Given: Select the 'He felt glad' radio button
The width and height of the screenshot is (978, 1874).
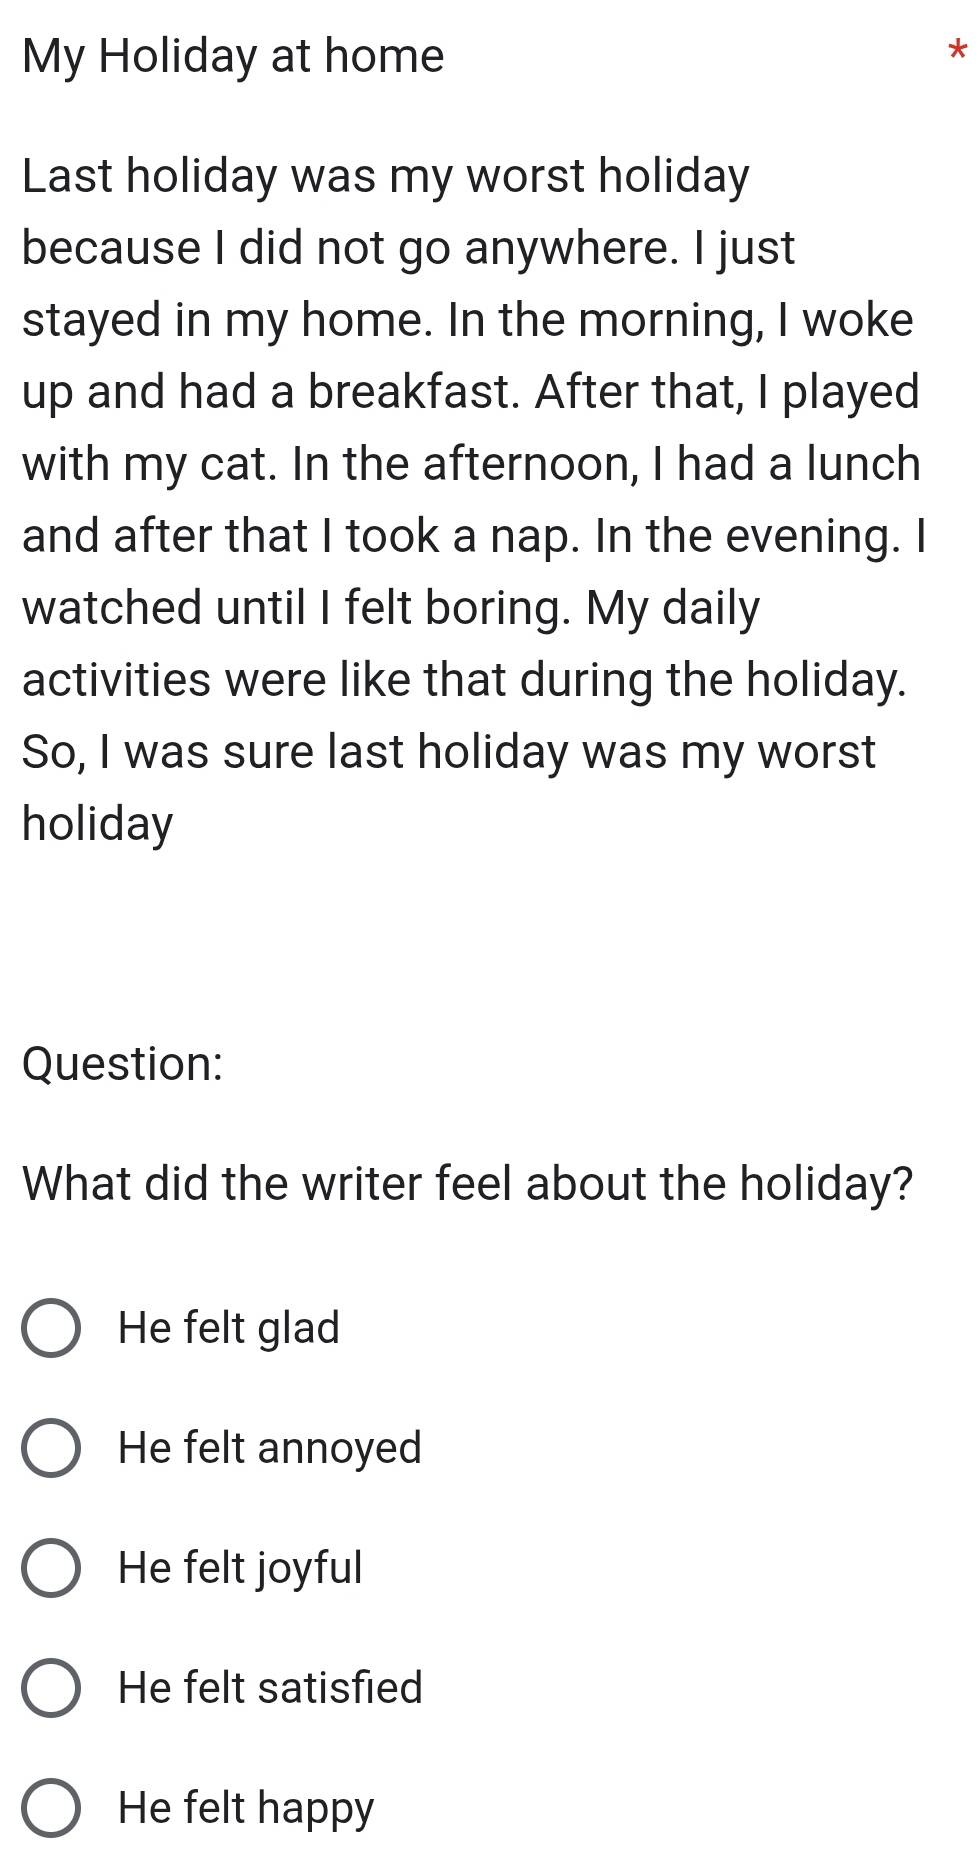Looking at the screenshot, I should click(x=50, y=1329).
